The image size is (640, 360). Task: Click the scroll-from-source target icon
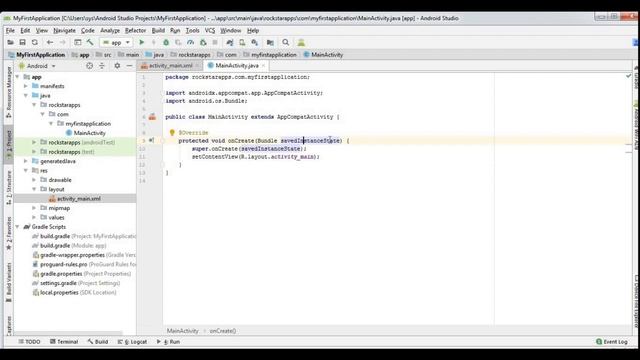pos(89,66)
